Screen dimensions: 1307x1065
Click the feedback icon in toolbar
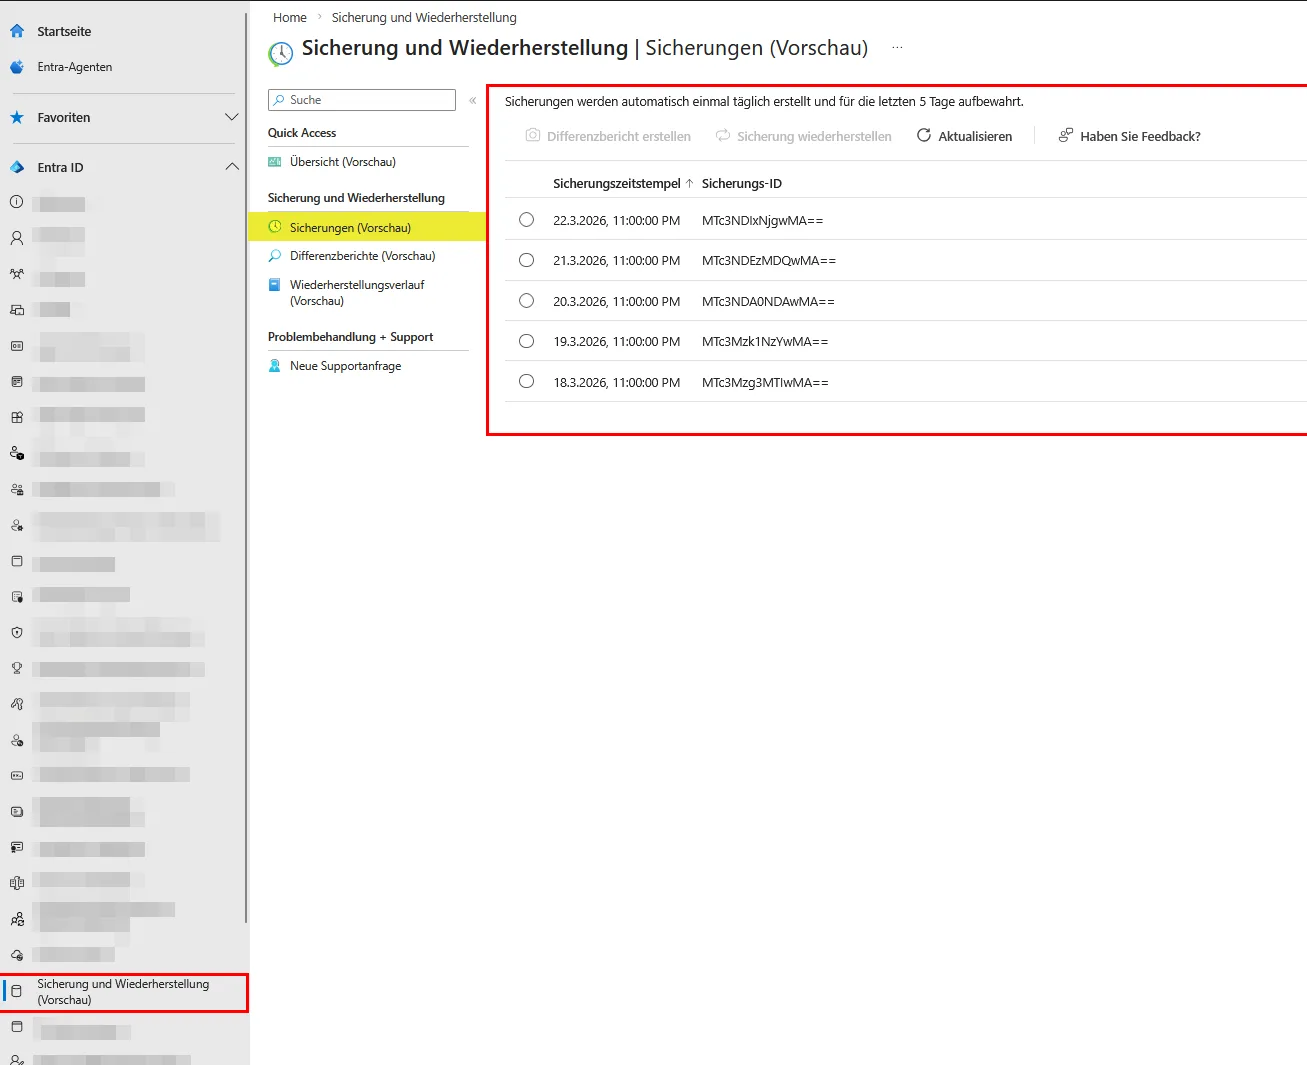(1066, 136)
